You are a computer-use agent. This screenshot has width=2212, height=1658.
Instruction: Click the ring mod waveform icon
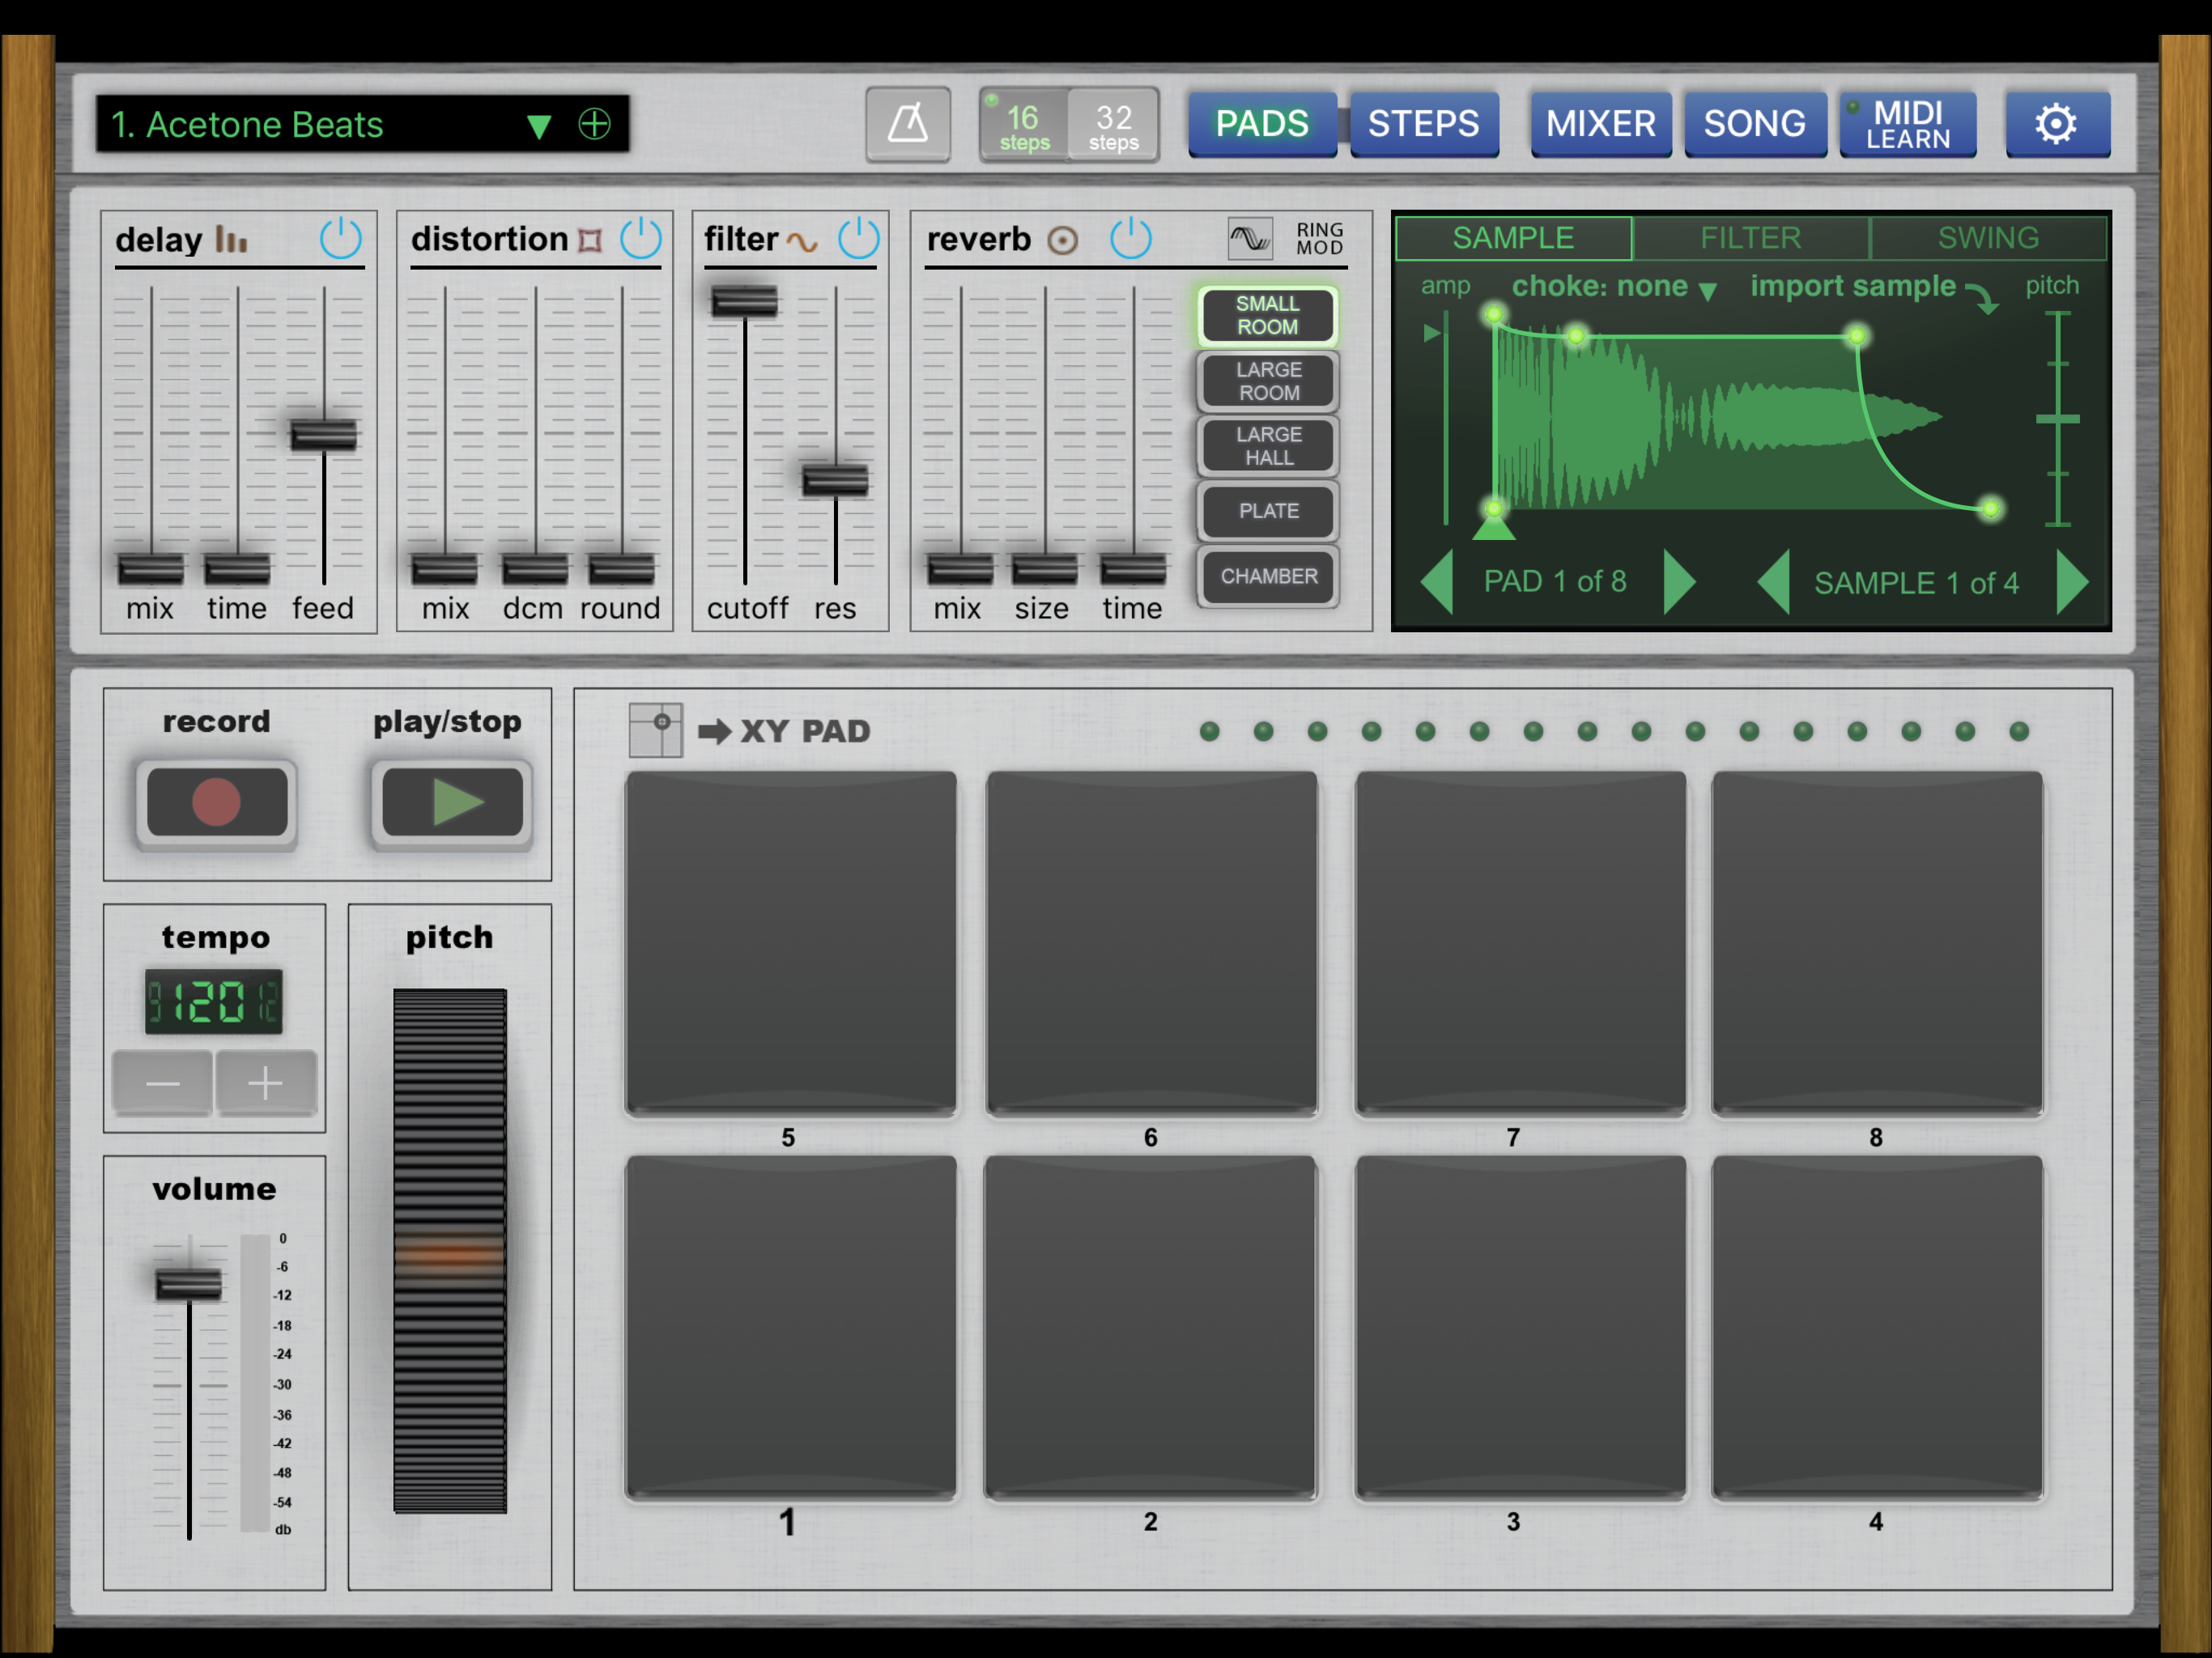point(1249,239)
